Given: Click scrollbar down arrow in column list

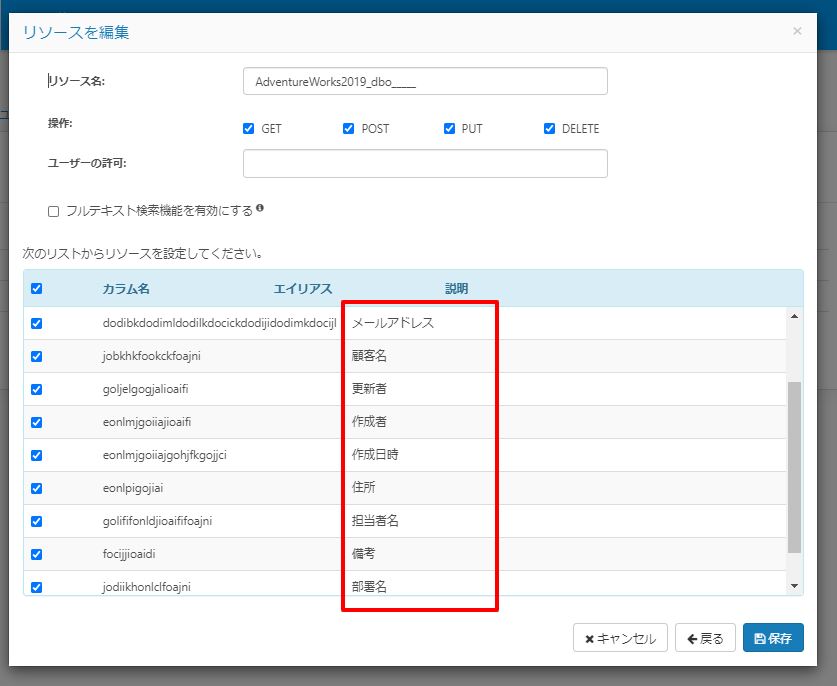Looking at the screenshot, I should click(794, 586).
